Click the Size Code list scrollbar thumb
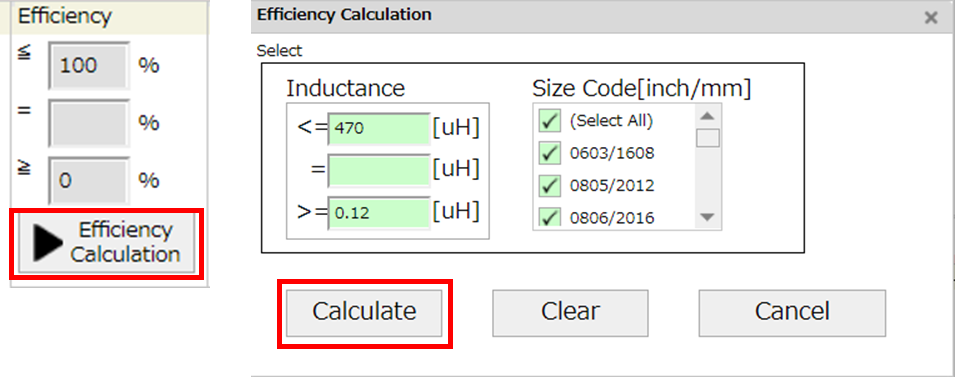 pos(708,138)
